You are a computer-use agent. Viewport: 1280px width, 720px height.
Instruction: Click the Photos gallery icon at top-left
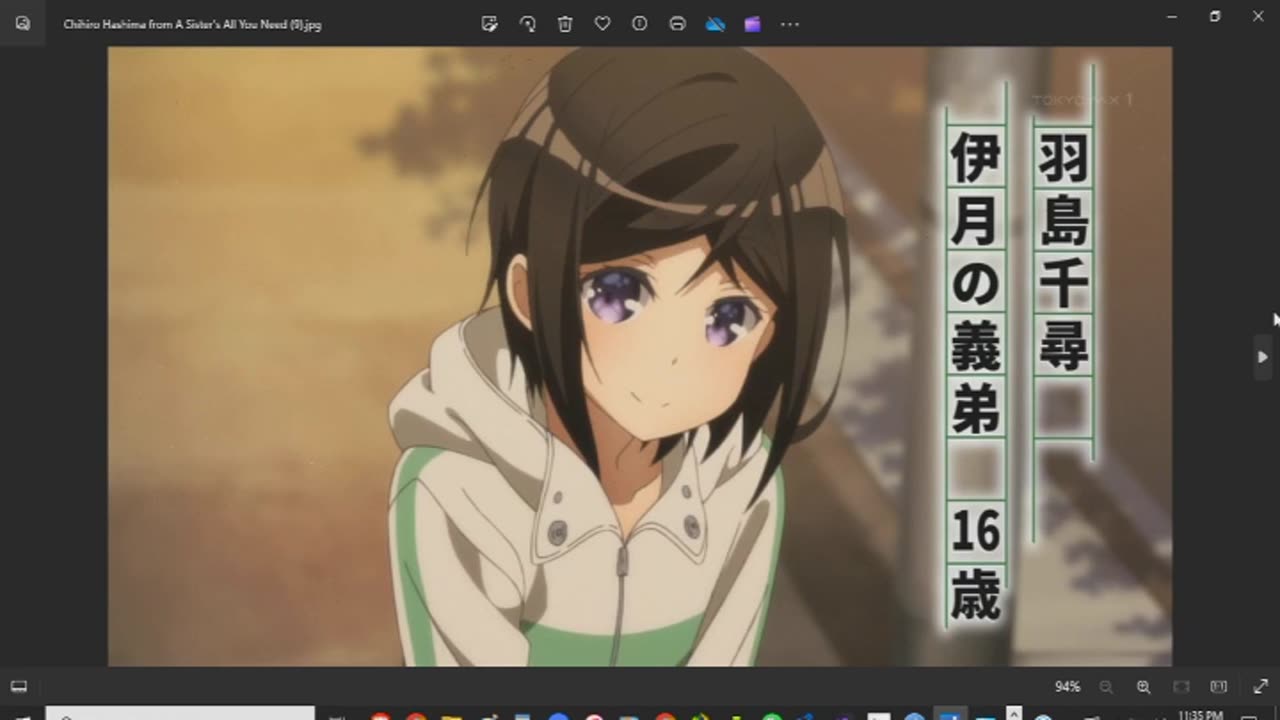(x=23, y=23)
